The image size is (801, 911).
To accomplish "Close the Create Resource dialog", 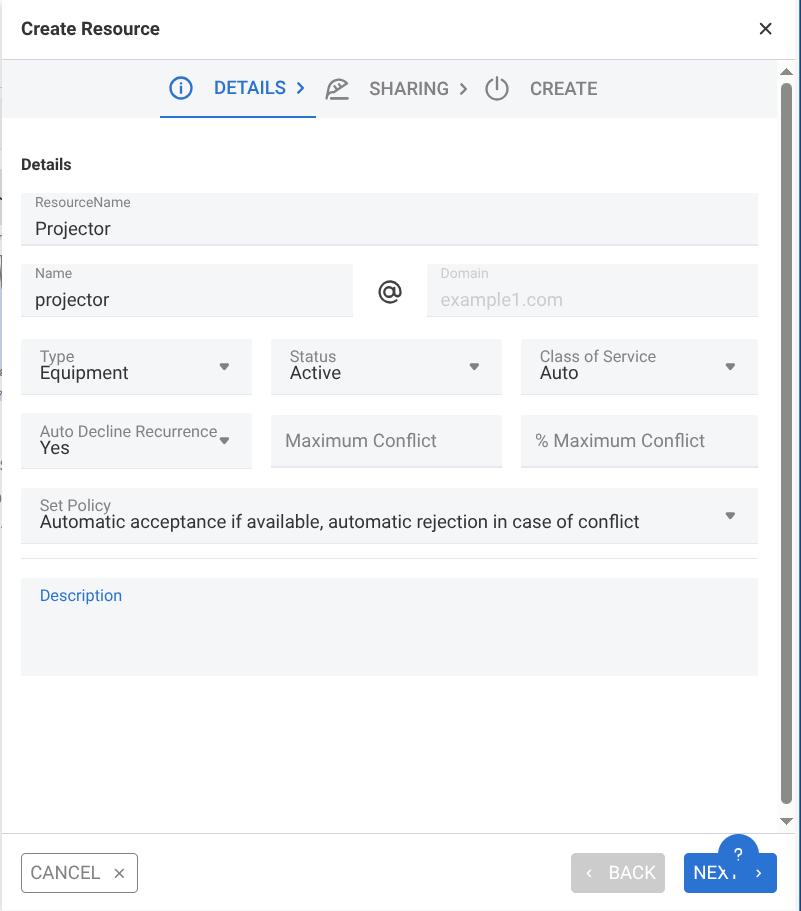I will tap(765, 29).
